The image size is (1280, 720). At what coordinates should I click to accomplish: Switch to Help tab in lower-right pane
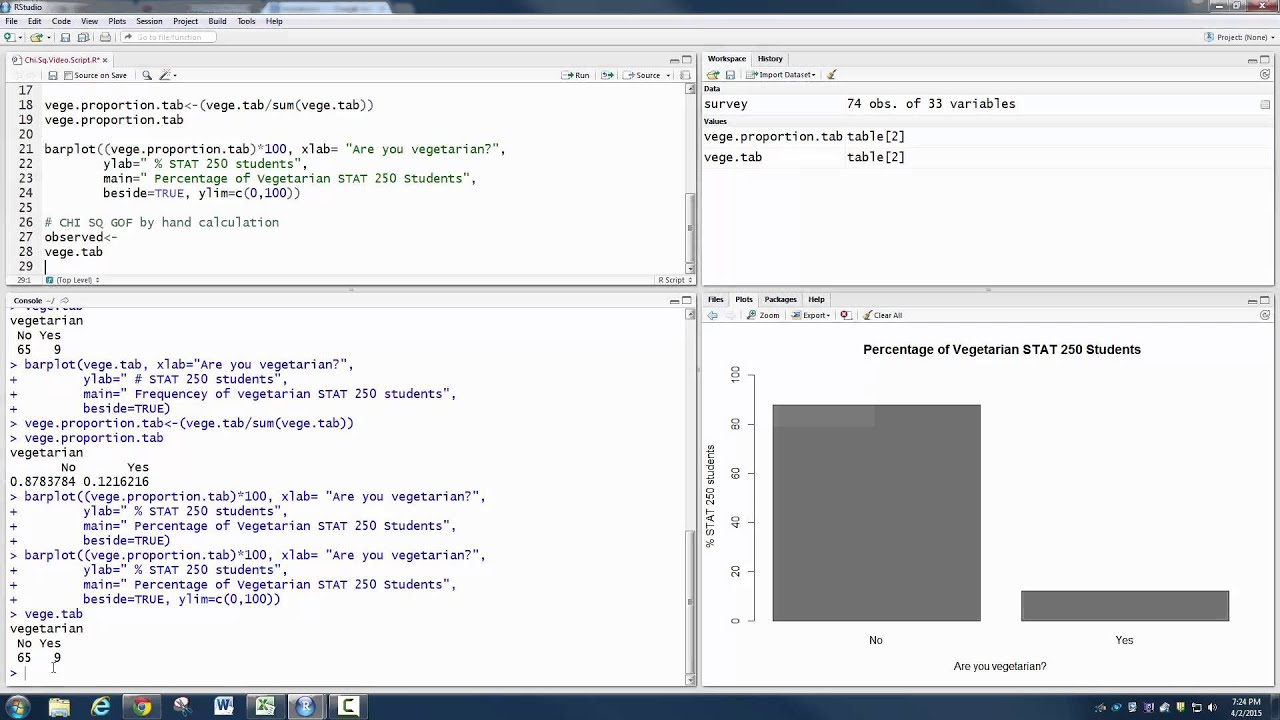coord(816,299)
